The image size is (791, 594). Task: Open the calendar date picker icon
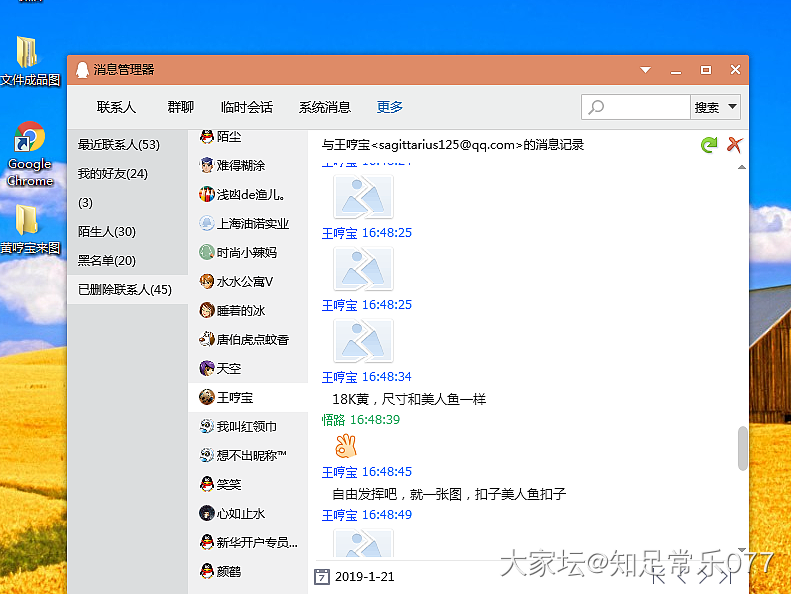pos(322,576)
